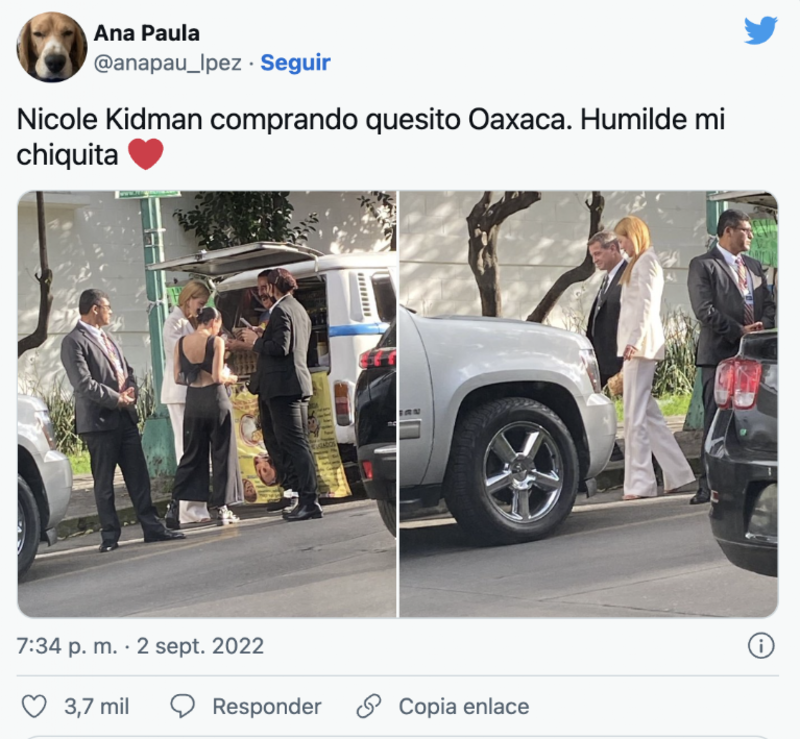Open Ana Paula's dog profile picture

tap(52, 47)
